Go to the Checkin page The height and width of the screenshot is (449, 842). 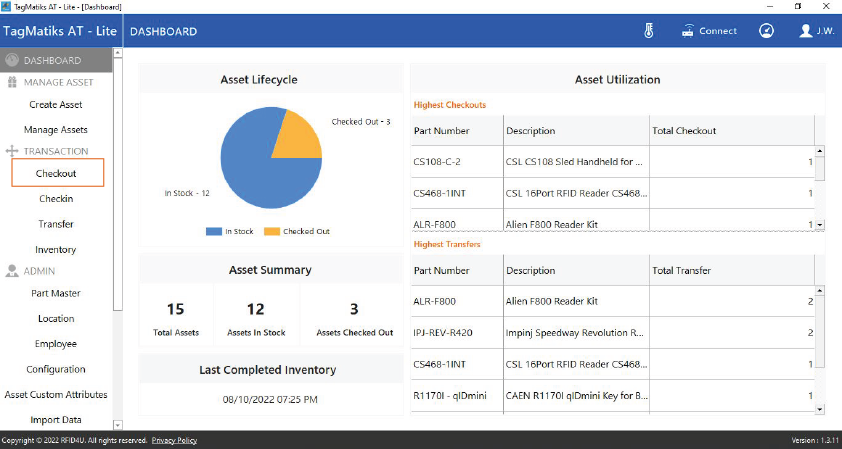56,199
